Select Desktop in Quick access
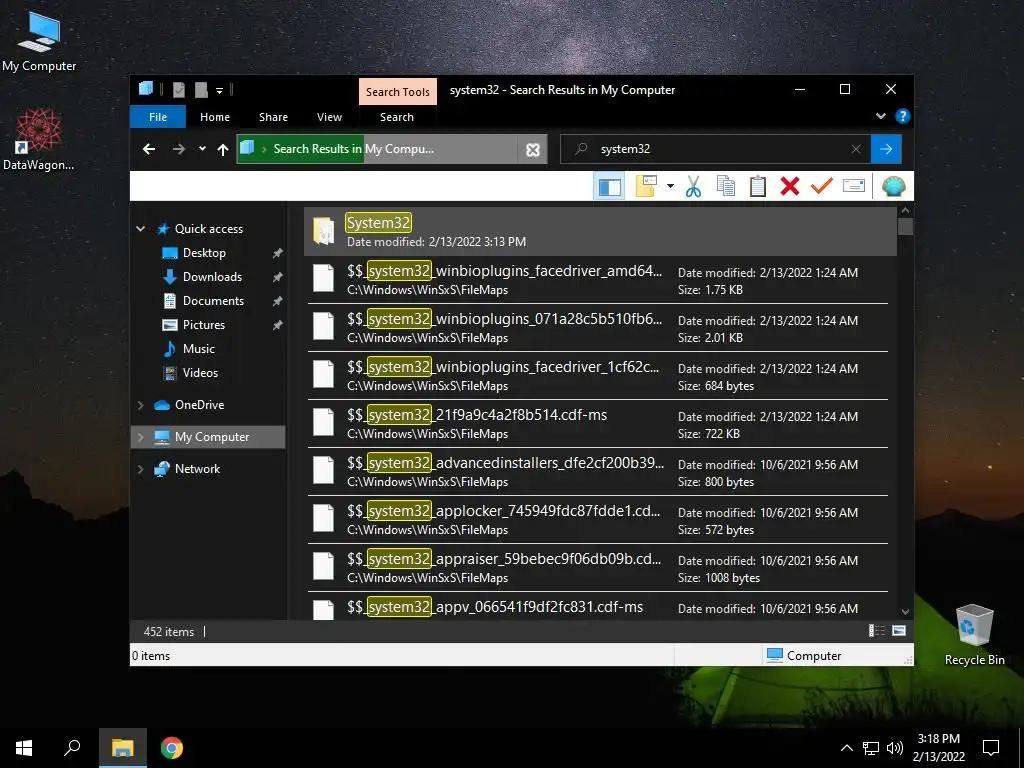Screen dimensions: 1024x768 204,253
